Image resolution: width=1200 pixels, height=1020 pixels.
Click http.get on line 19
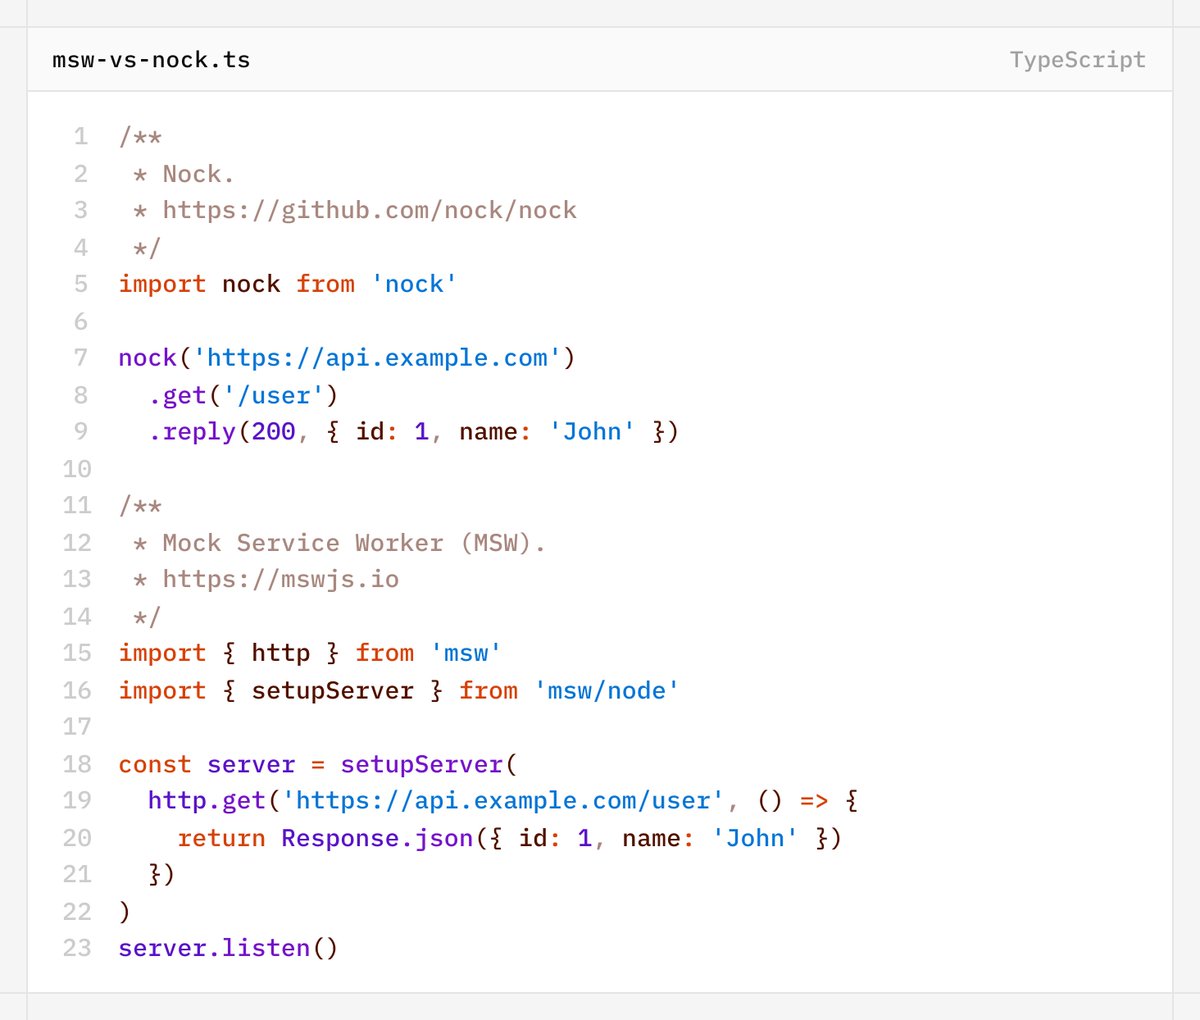(x=207, y=801)
